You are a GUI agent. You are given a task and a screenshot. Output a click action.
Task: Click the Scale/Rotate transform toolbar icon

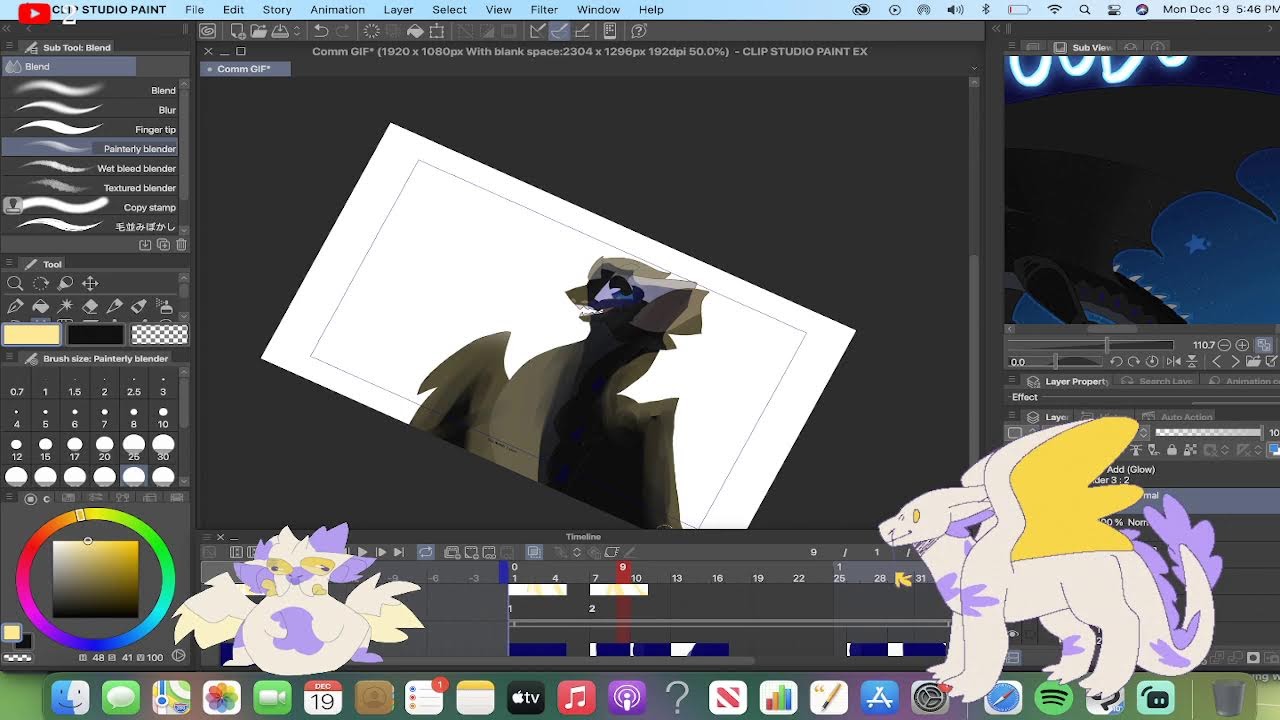click(x=437, y=31)
